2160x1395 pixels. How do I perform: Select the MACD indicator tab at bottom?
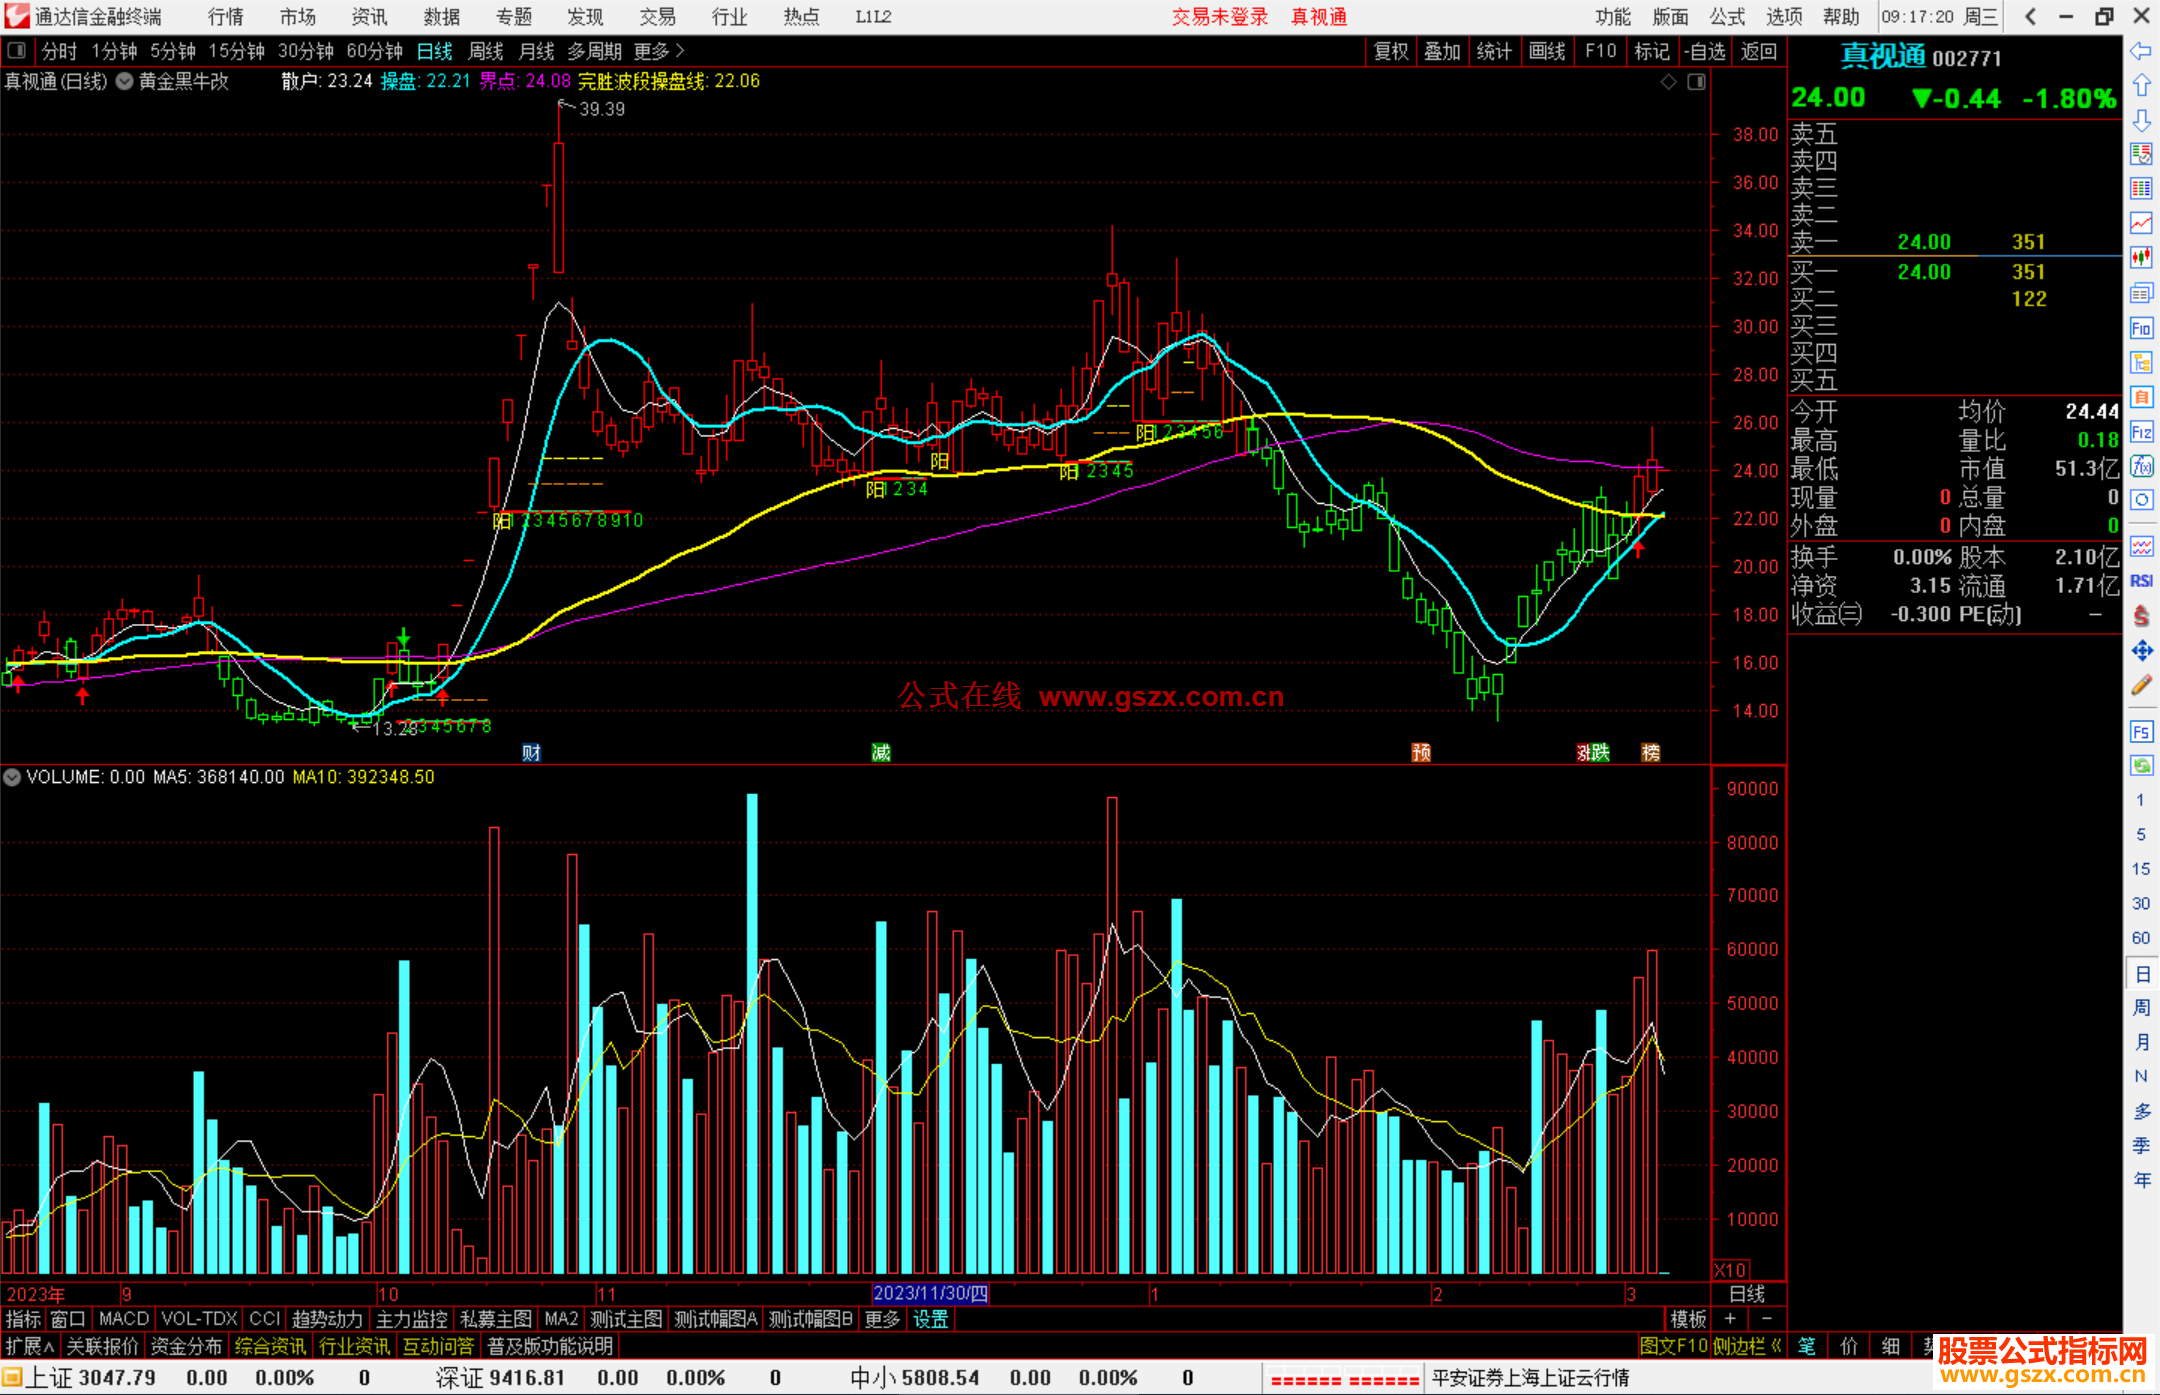[123, 1319]
